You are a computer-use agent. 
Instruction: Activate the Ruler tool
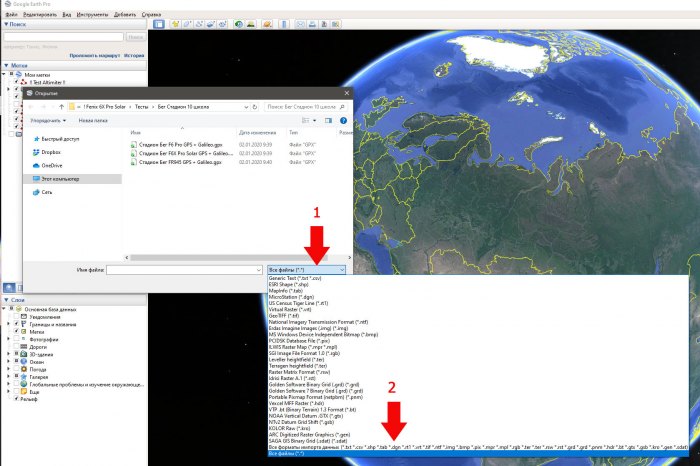click(284, 24)
